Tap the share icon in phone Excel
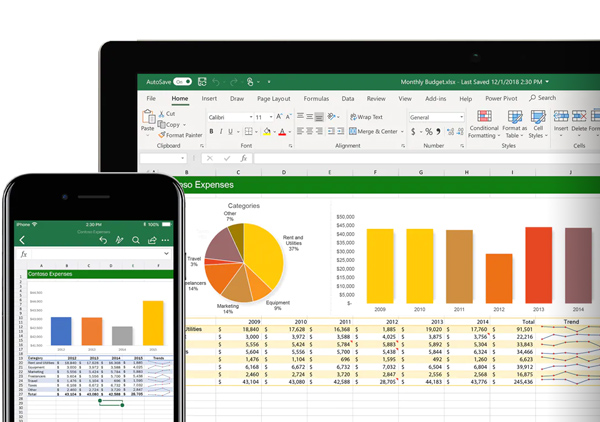Viewport: 600px width, 422px height. (152, 240)
